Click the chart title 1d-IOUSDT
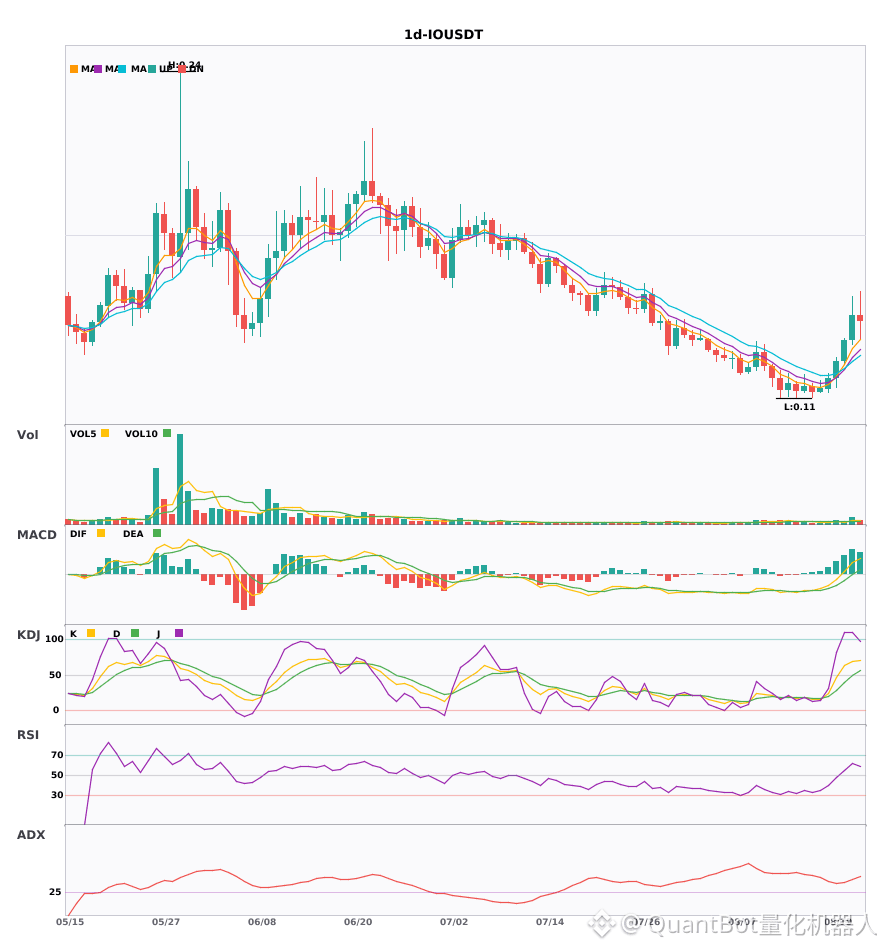Screen dimensions: 885x950 [x=443, y=35]
